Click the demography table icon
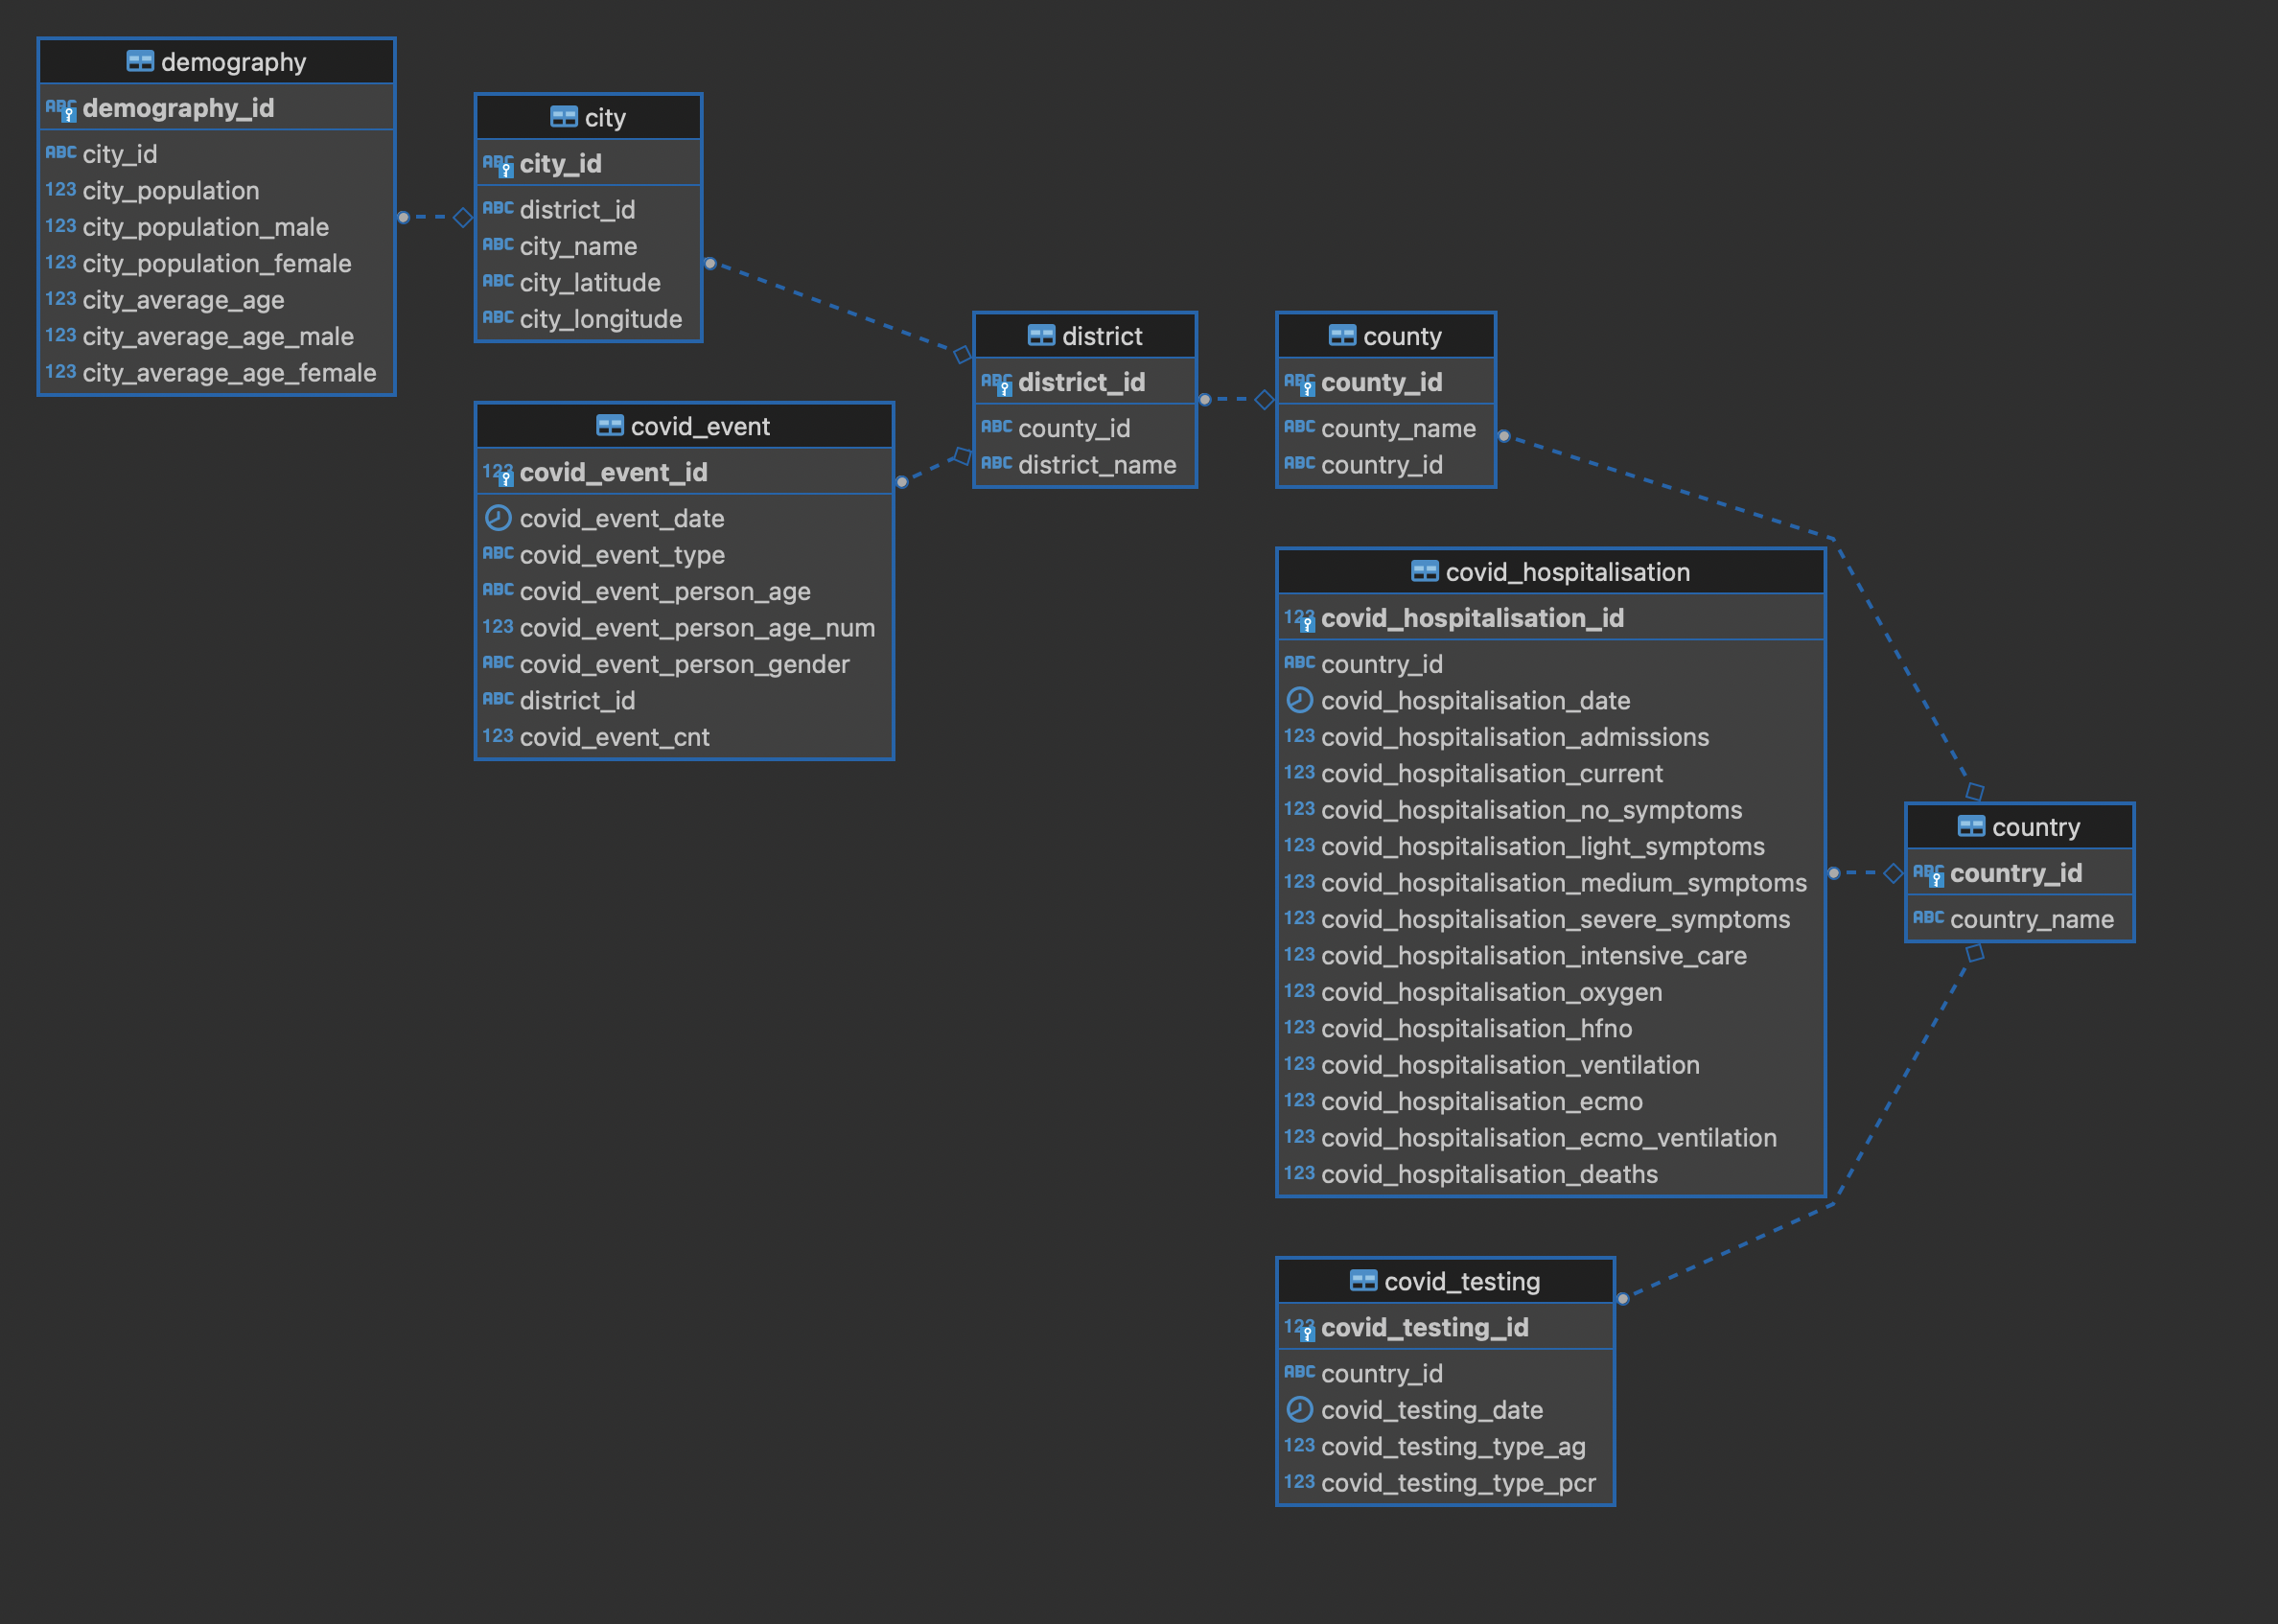The image size is (2278, 1624). (140, 62)
